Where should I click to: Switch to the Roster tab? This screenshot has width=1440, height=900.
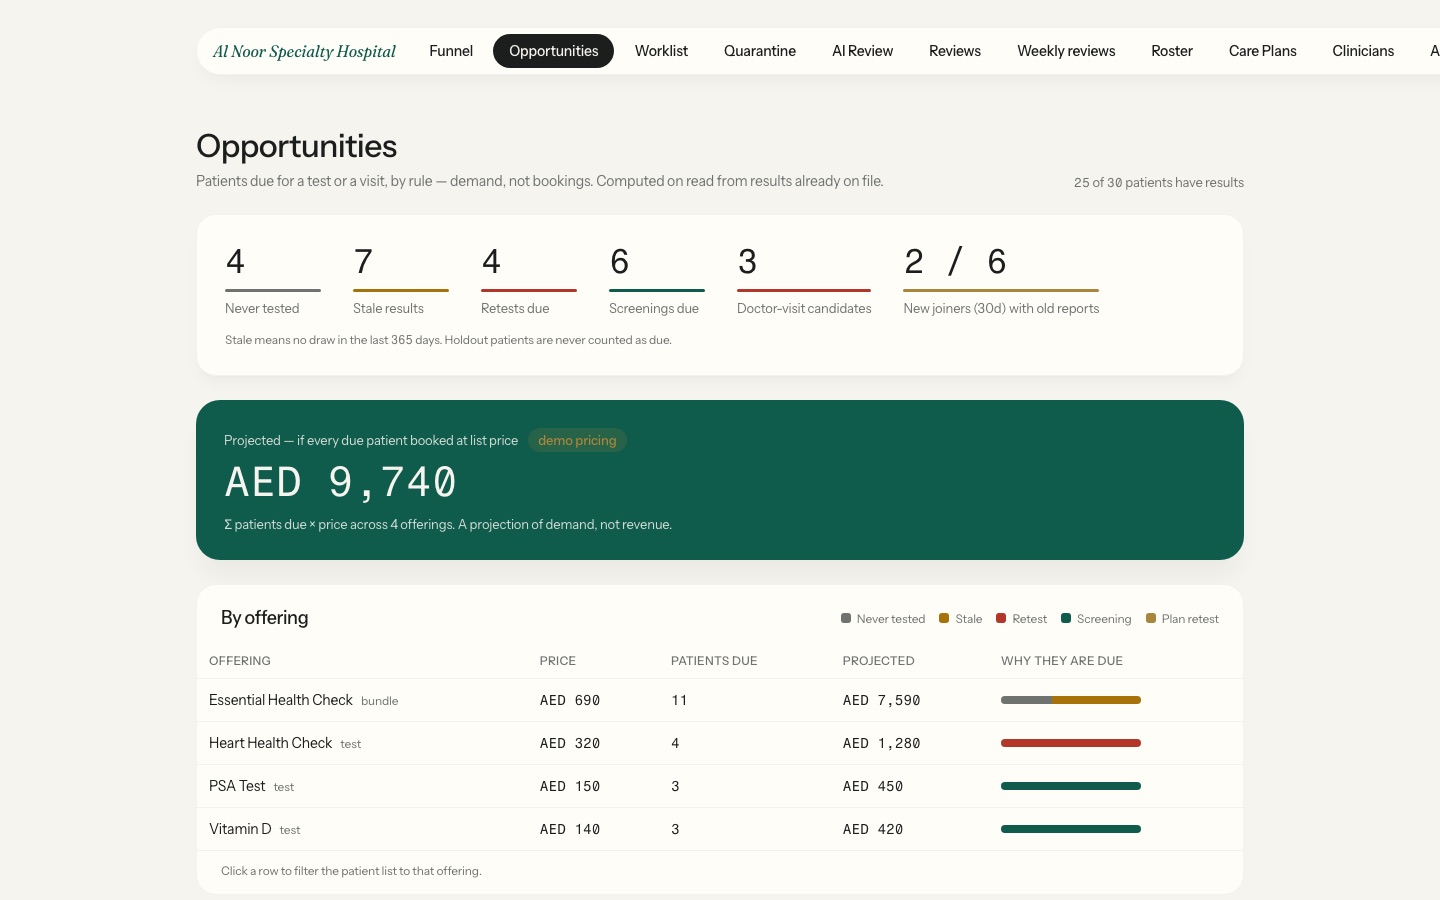(x=1172, y=51)
